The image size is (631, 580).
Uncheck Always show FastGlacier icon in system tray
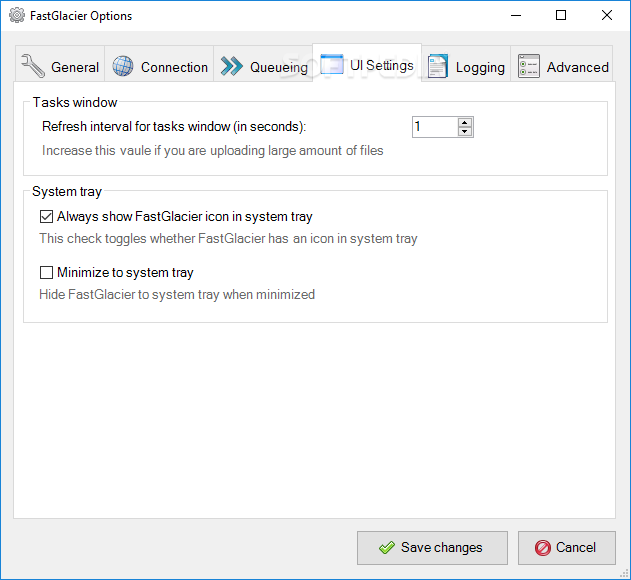pos(46,217)
